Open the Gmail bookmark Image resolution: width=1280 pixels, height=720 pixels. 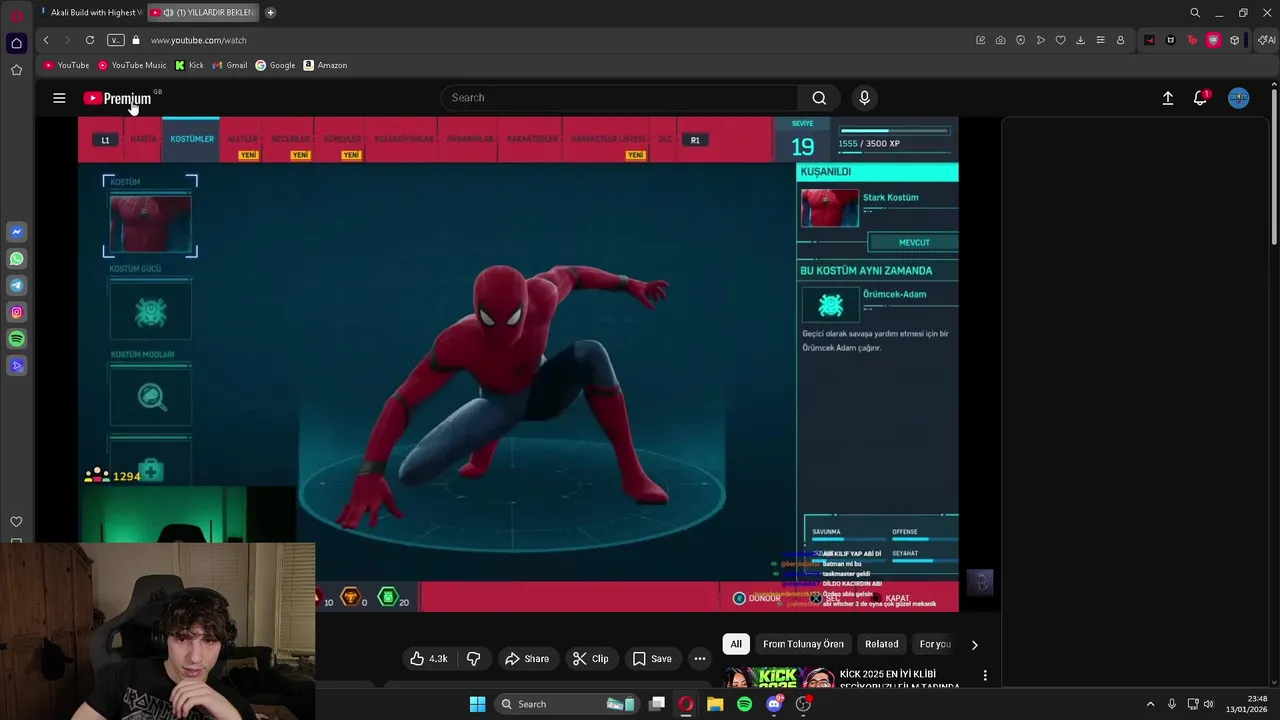tap(229, 65)
